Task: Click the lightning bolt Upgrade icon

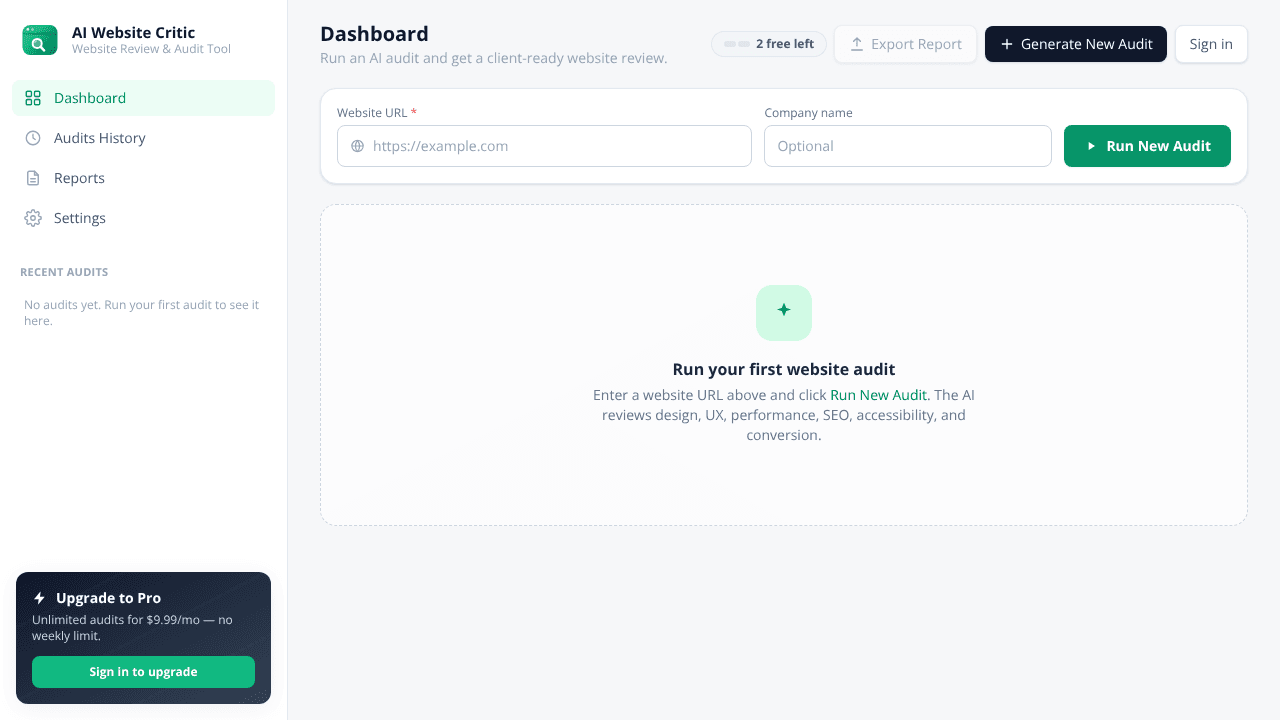Action: [39, 598]
